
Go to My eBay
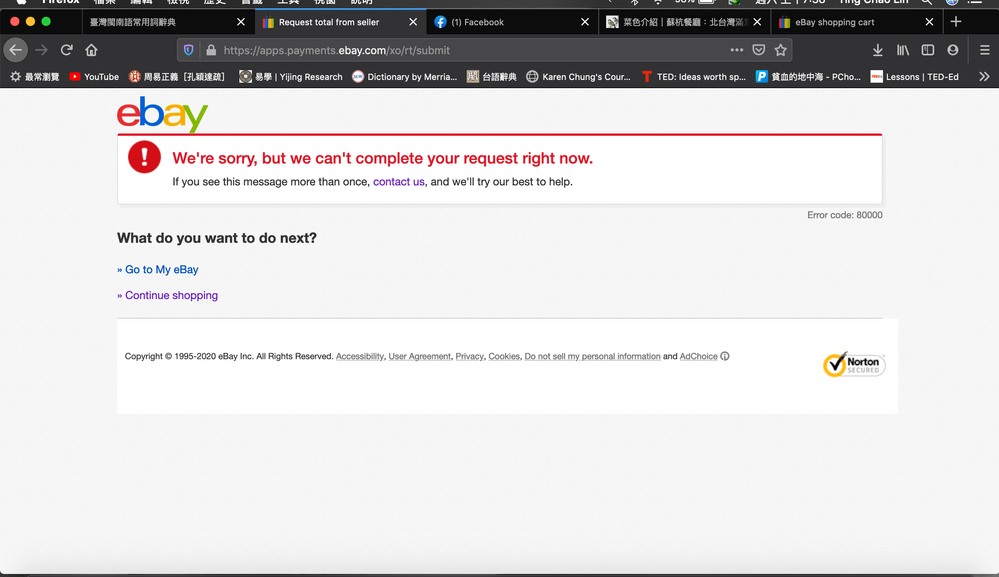161,269
